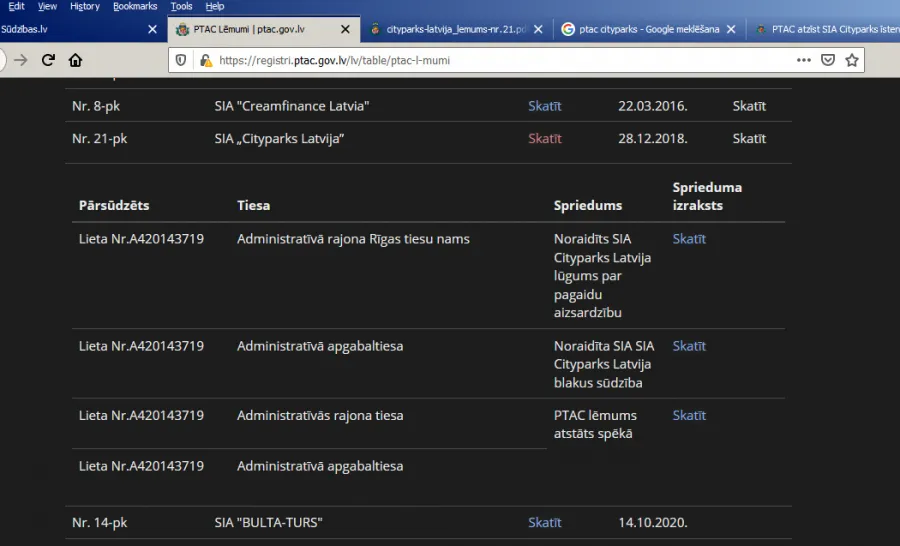
Task: Open Skatīt link for BULTA-TURS
Action: pyautogui.click(x=545, y=523)
